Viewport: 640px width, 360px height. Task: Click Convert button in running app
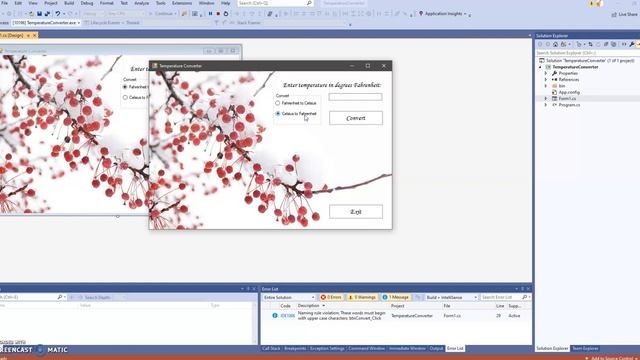356,118
